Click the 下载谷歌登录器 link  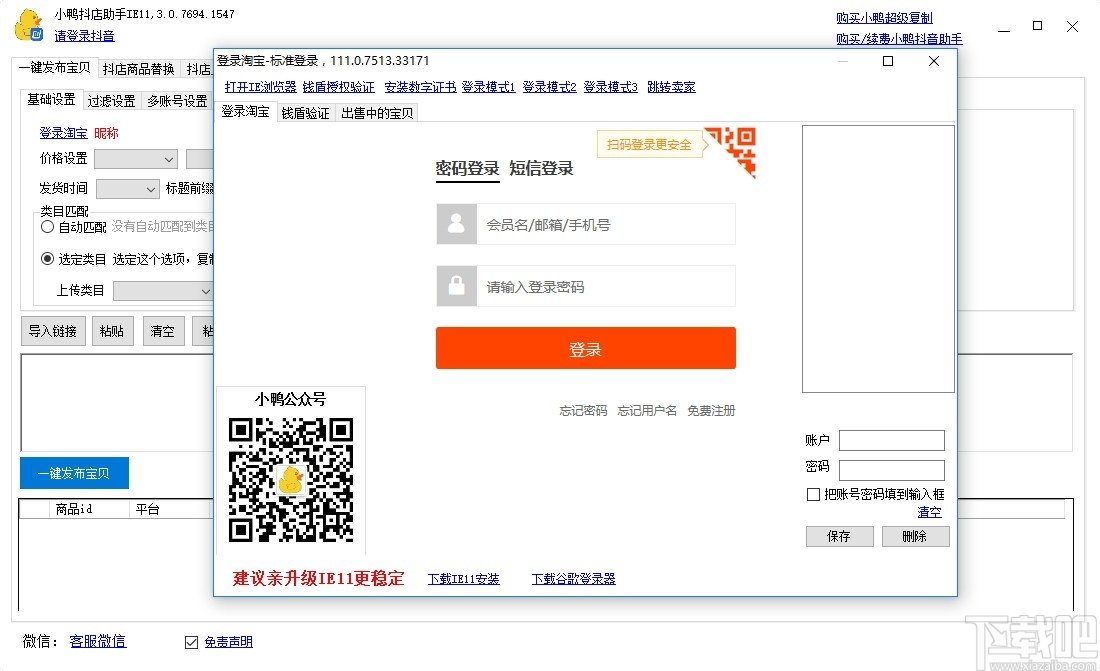coord(573,579)
